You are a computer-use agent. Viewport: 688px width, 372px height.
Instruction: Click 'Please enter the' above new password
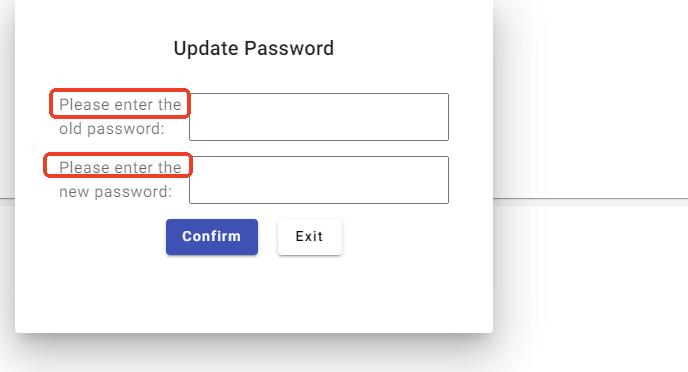pos(120,167)
